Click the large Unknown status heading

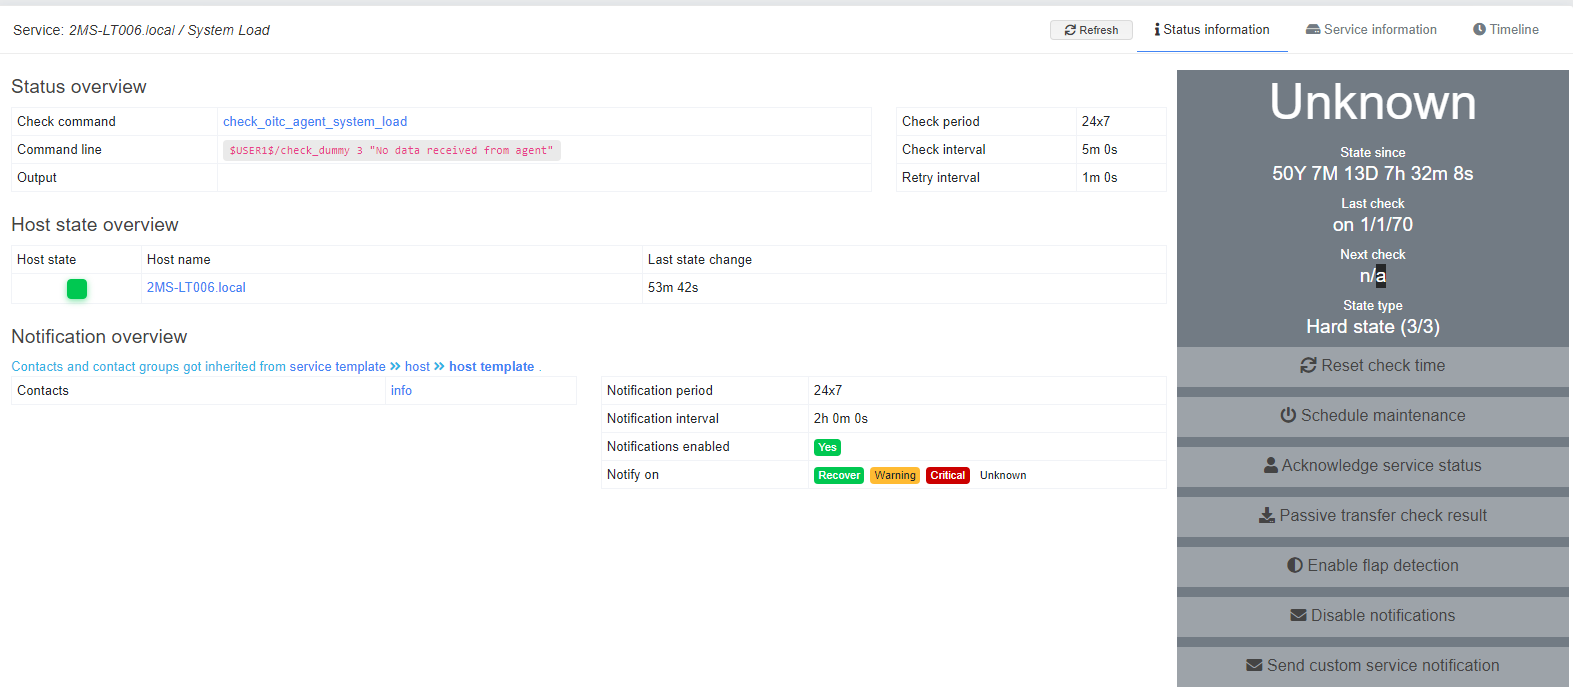(1373, 102)
